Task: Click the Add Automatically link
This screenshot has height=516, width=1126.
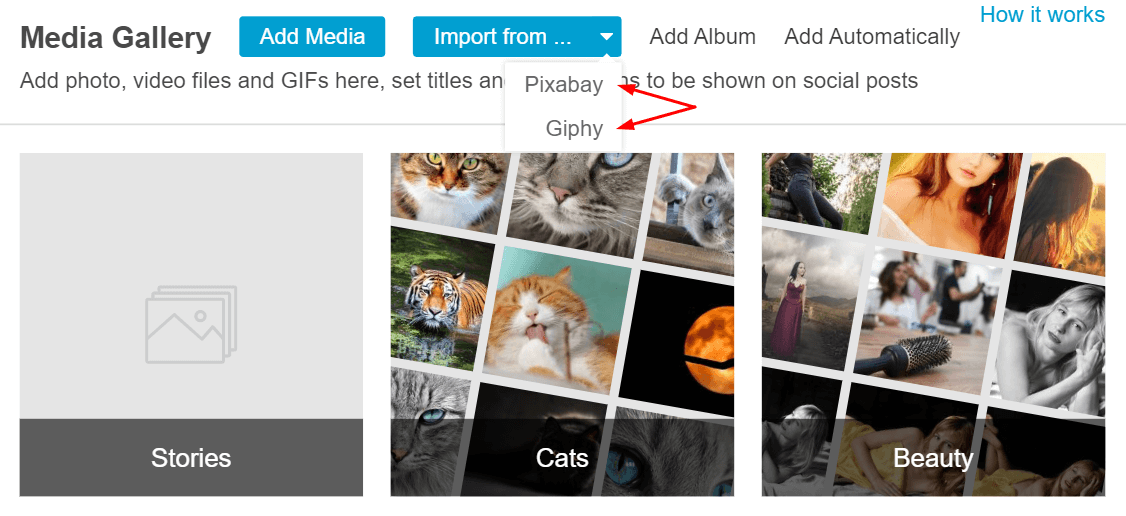Action: pyautogui.click(x=872, y=37)
